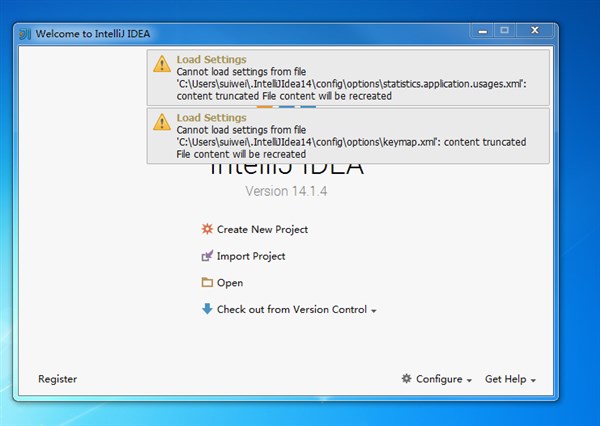
Task: Open the Get Help dropdown menu
Action: coord(511,380)
